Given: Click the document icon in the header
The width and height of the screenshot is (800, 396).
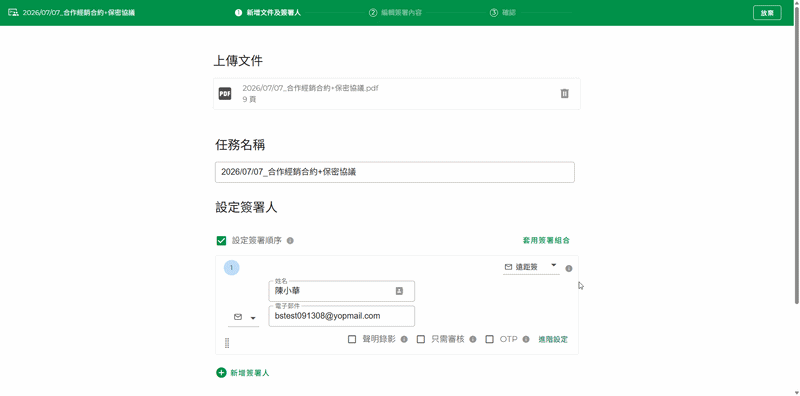Looking at the screenshot, I should click(13, 13).
